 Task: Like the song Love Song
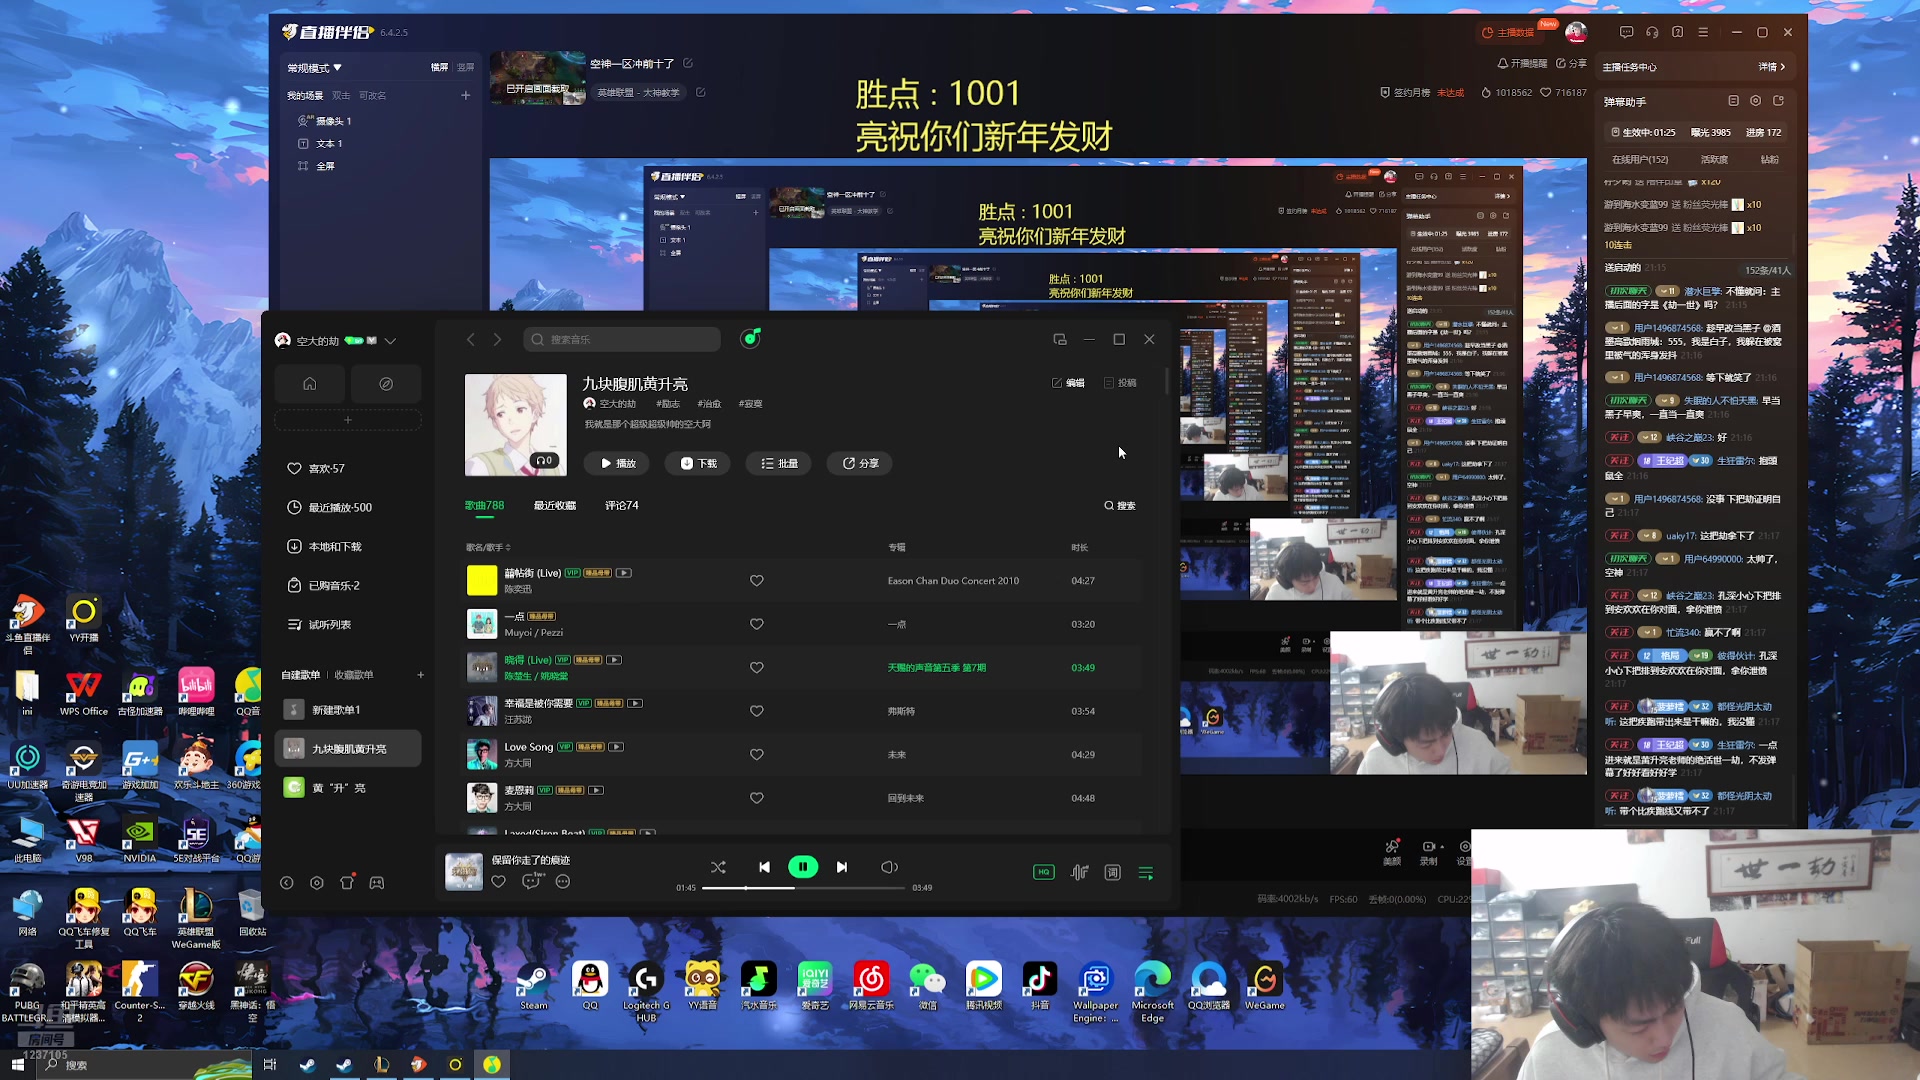click(757, 755)
